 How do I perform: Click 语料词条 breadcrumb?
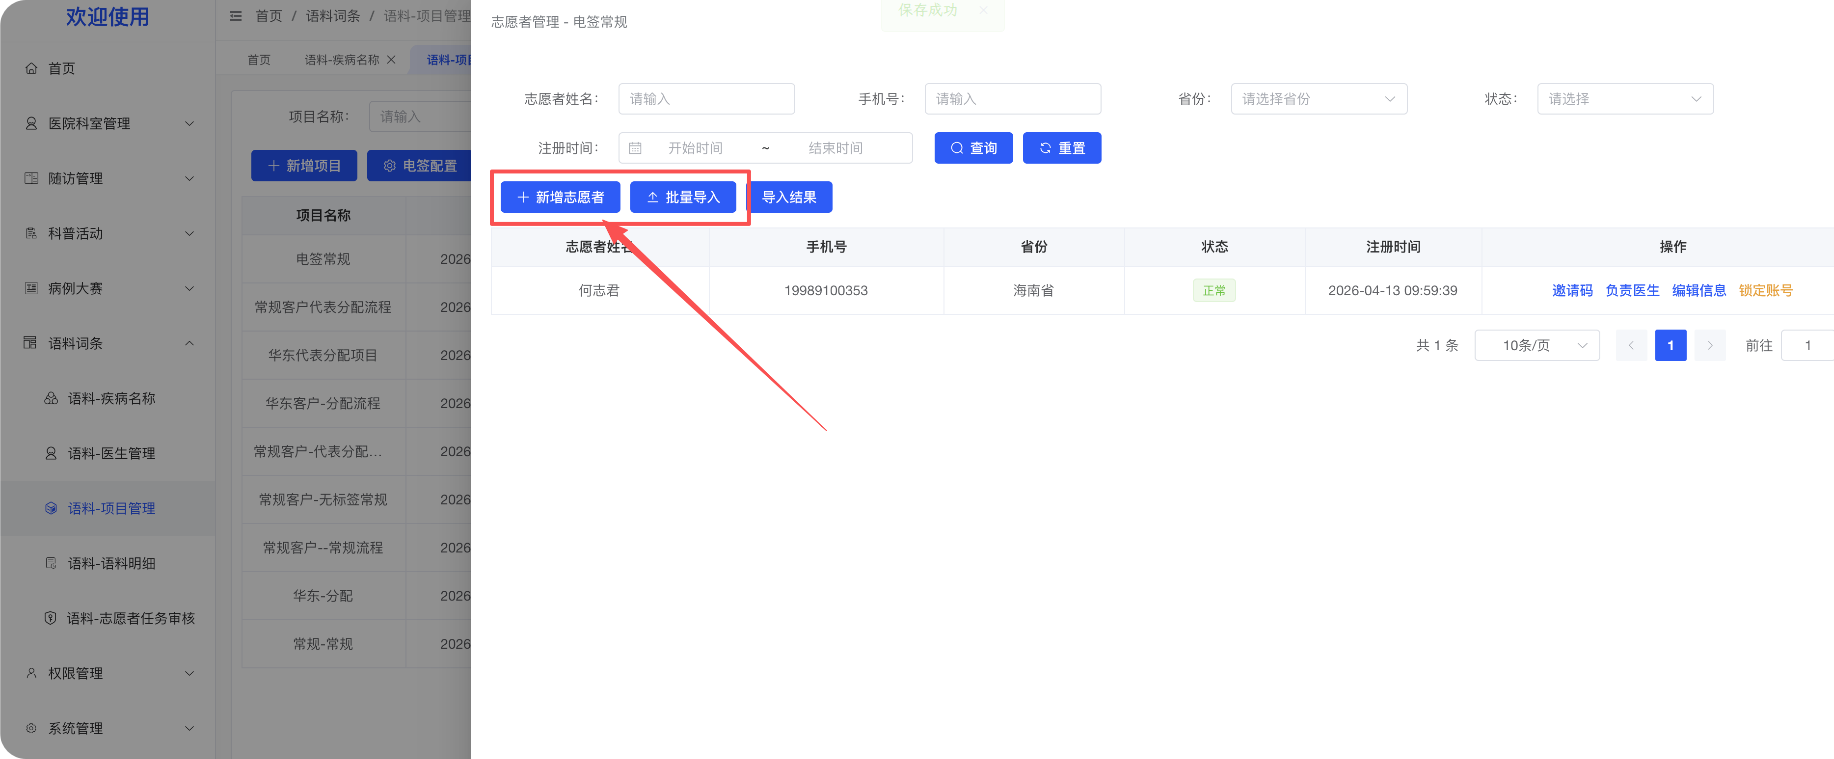pos(333,16)
